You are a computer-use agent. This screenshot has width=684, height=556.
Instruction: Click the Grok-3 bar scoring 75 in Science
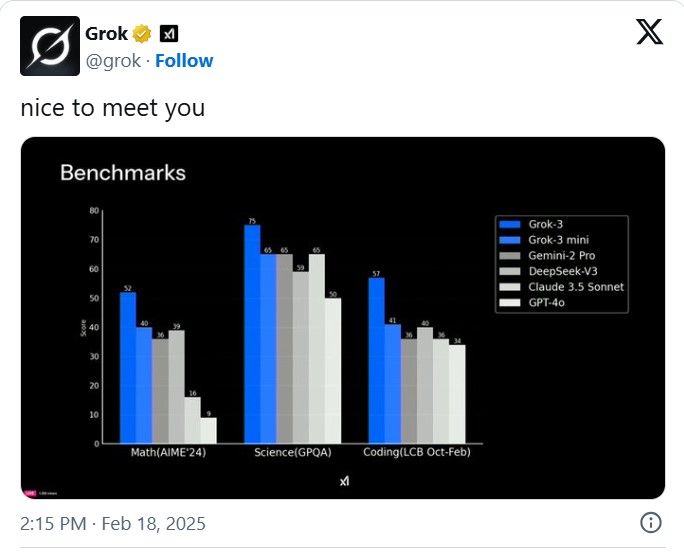pyautogui.click(x=252, y=334)
